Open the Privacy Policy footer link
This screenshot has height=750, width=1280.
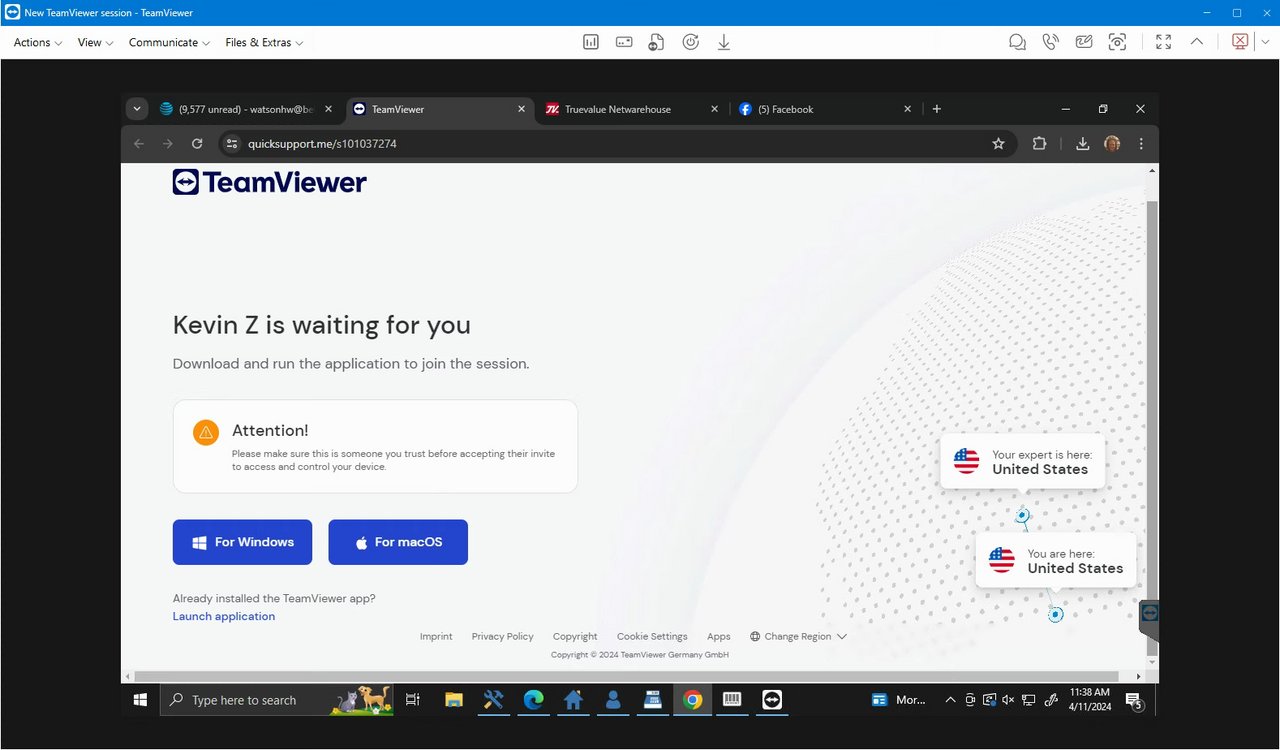click(x=503, y=636)
